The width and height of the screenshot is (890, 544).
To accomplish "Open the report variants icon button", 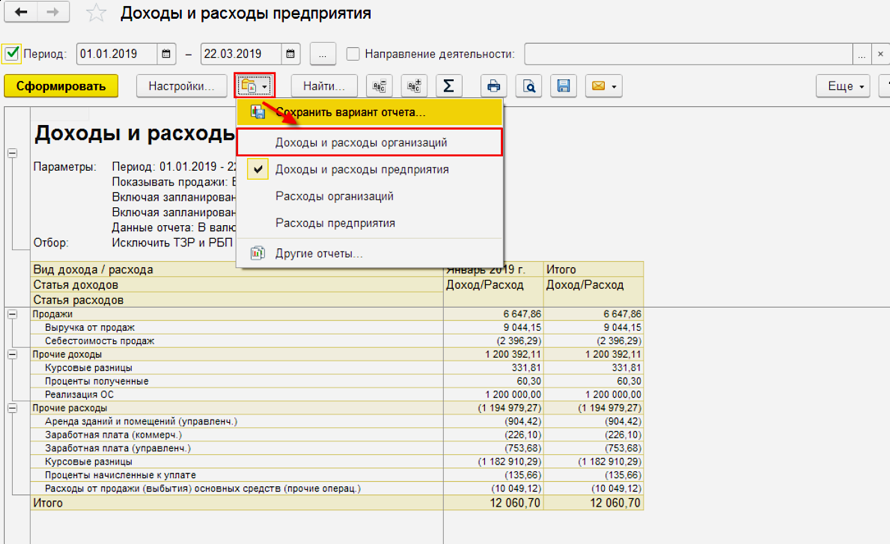I will pos(254,86).
